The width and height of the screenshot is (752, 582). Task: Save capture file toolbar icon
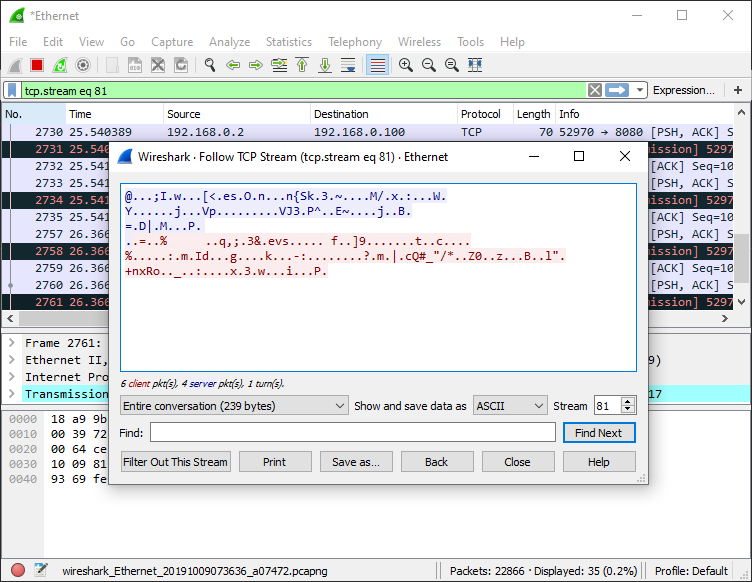[x=135, y=65]
